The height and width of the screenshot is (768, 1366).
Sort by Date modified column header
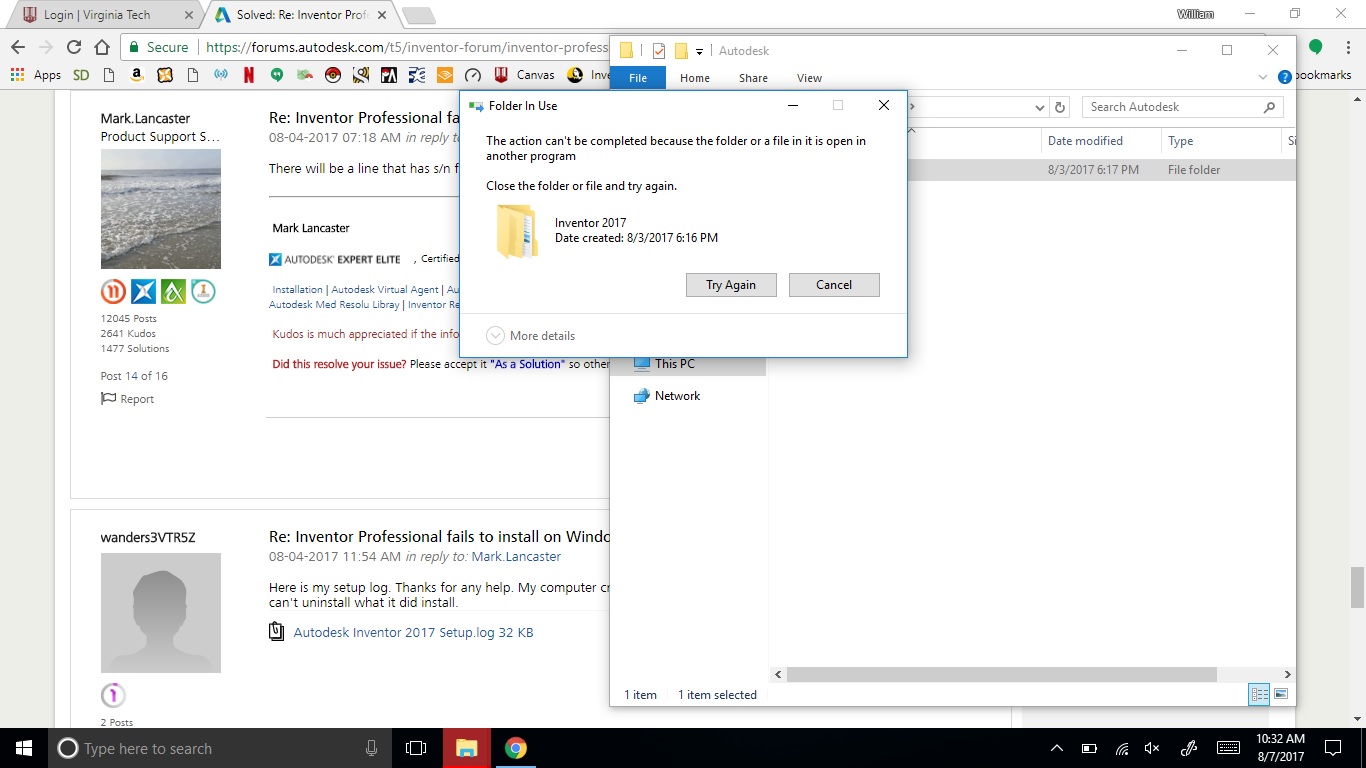pyautogui.click(x=1100, y=141)
